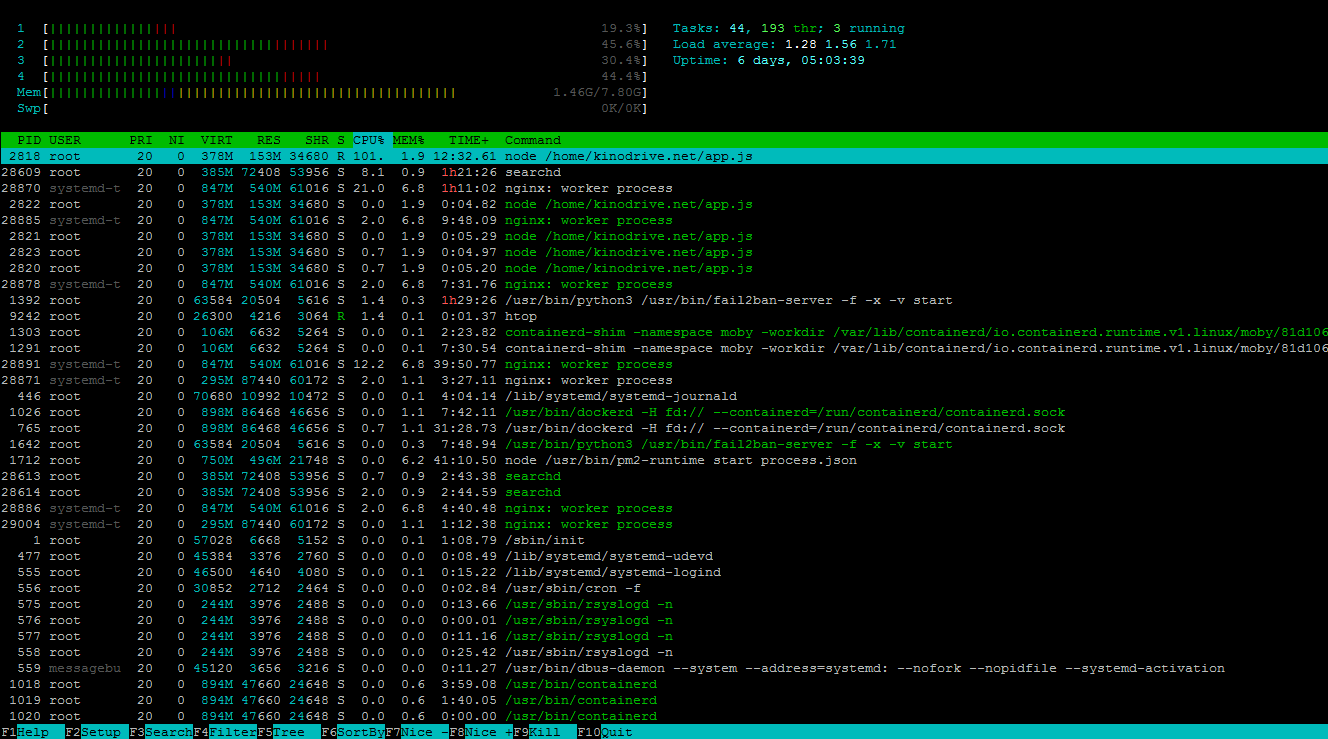Viewport: 1328px width, 739px height.
Task: Select the PID 559 dbus-daemon row
Action: pos(664,668)
